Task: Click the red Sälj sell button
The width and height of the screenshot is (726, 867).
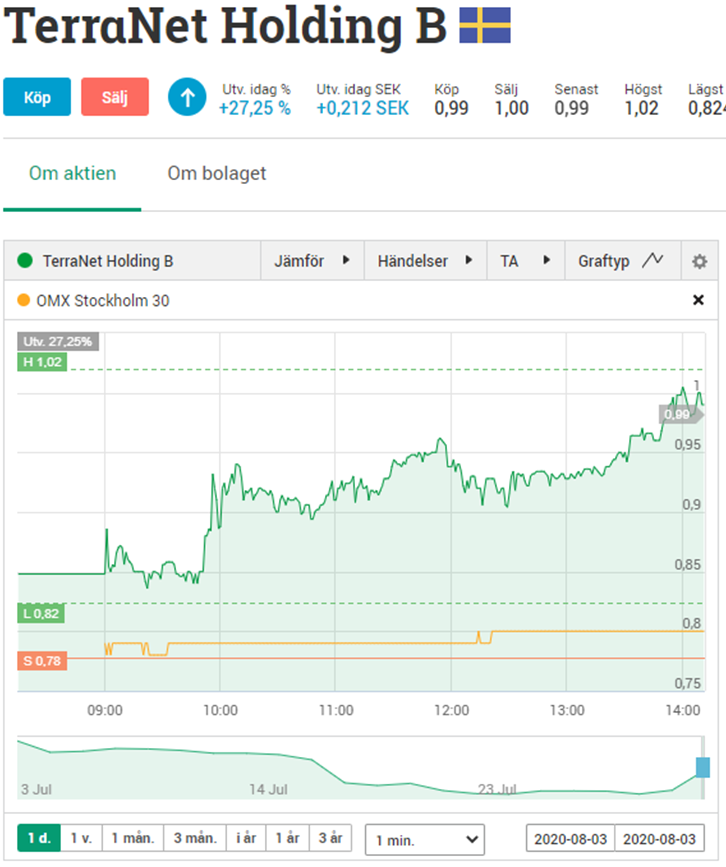Action: coord(115,97)
